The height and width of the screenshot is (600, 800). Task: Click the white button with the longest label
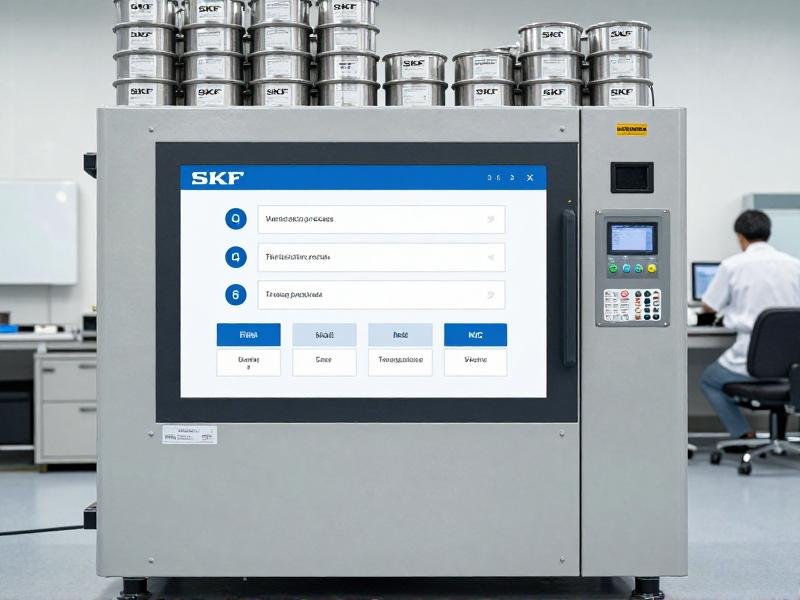click(x=401, y=362)
